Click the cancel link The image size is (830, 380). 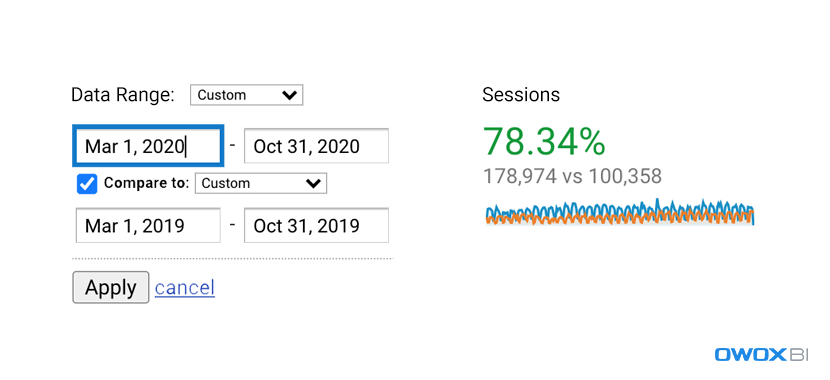click(185, 287)
